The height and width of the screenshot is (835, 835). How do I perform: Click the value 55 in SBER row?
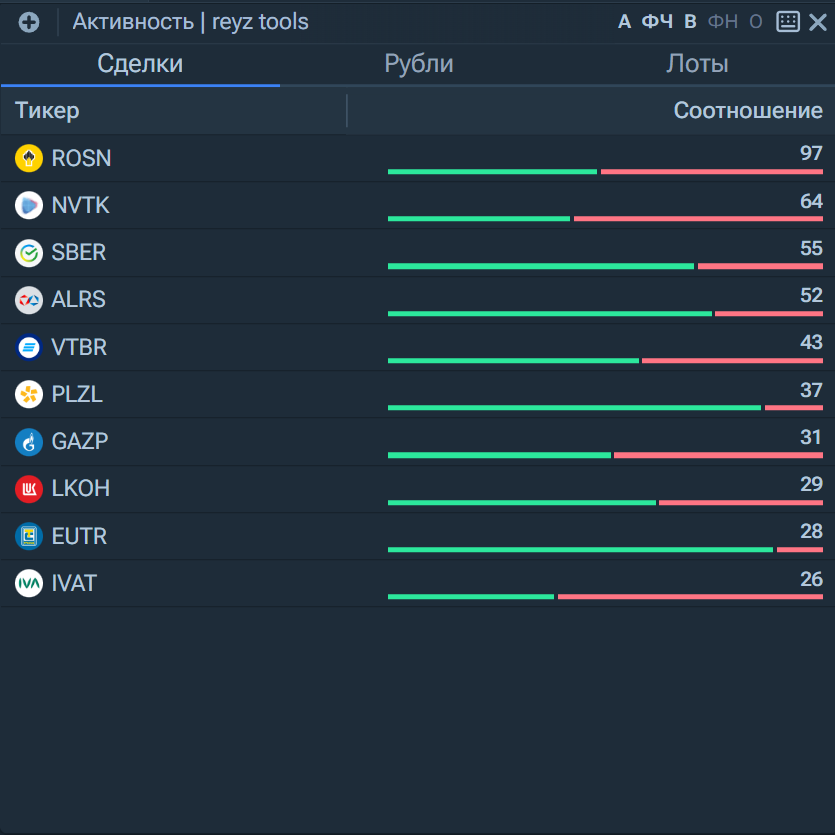pyautogui.click(x=811, y=248)
